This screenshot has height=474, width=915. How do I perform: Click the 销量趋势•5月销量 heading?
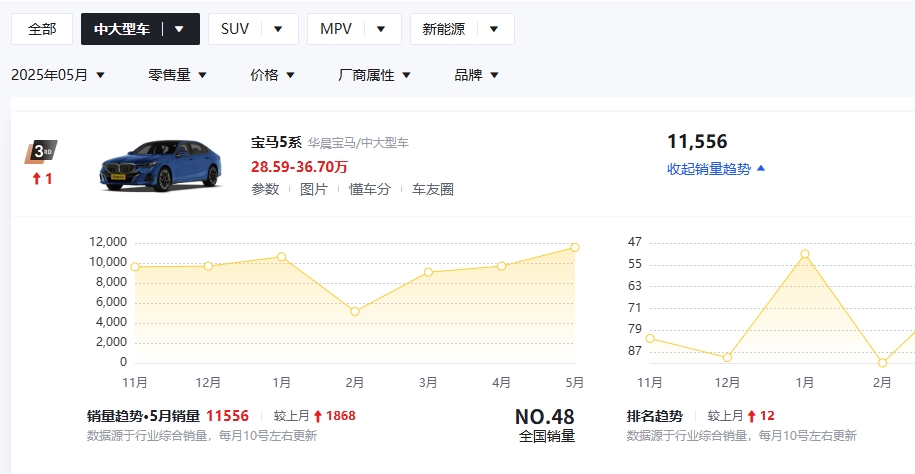pos(144,416)
